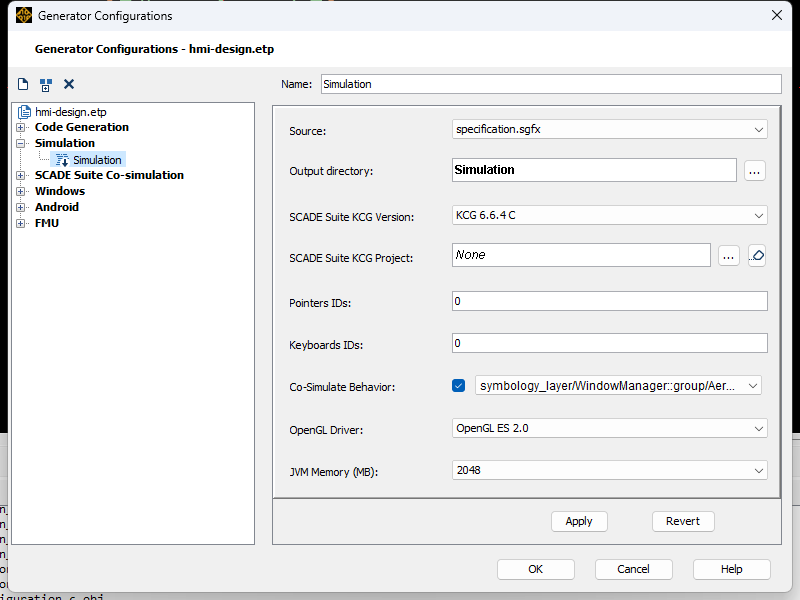Click the Apply button
The height and width of the screenshot is (600, 800).
[579, 521]
